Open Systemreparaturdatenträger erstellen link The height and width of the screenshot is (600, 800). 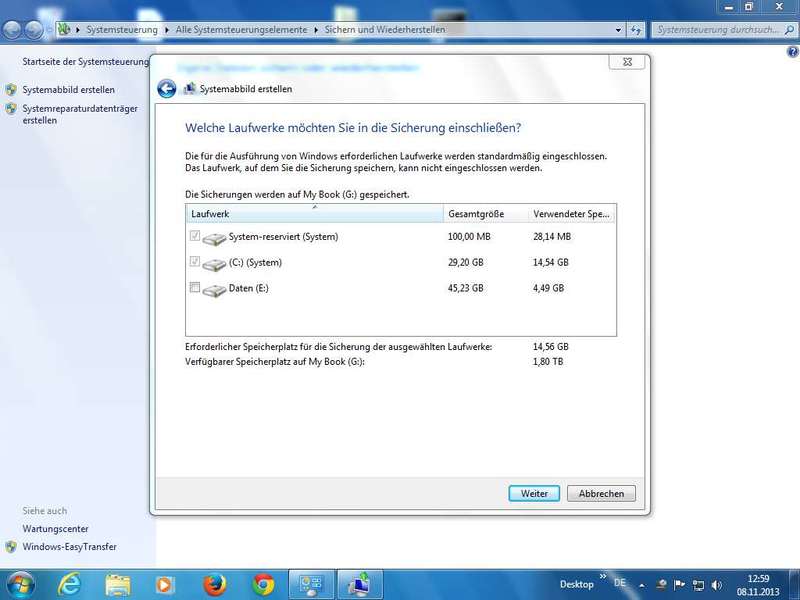pos(80,114)
